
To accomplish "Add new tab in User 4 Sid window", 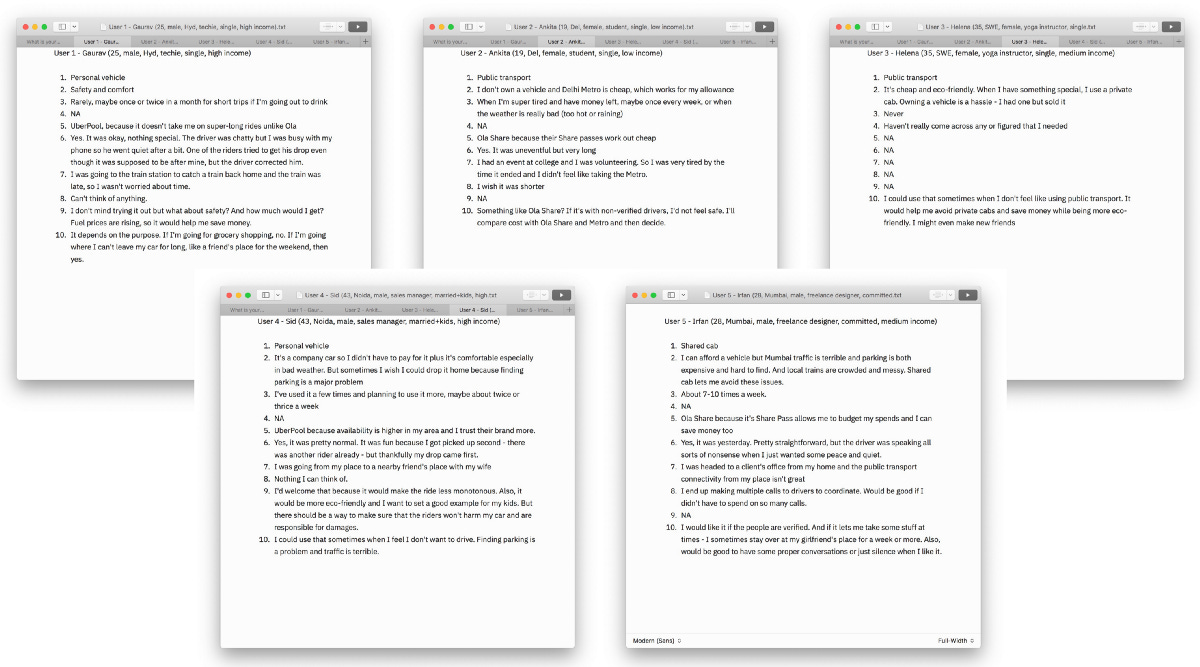I will pos(569,310).
